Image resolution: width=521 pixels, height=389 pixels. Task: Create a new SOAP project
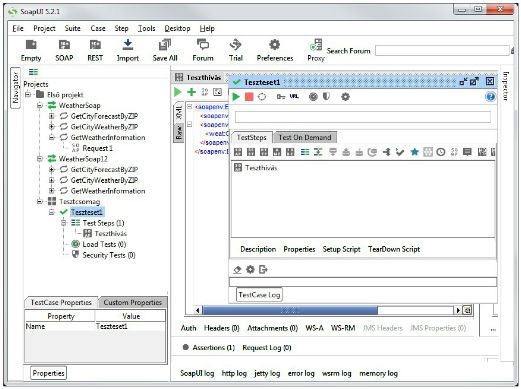point(64,50)
